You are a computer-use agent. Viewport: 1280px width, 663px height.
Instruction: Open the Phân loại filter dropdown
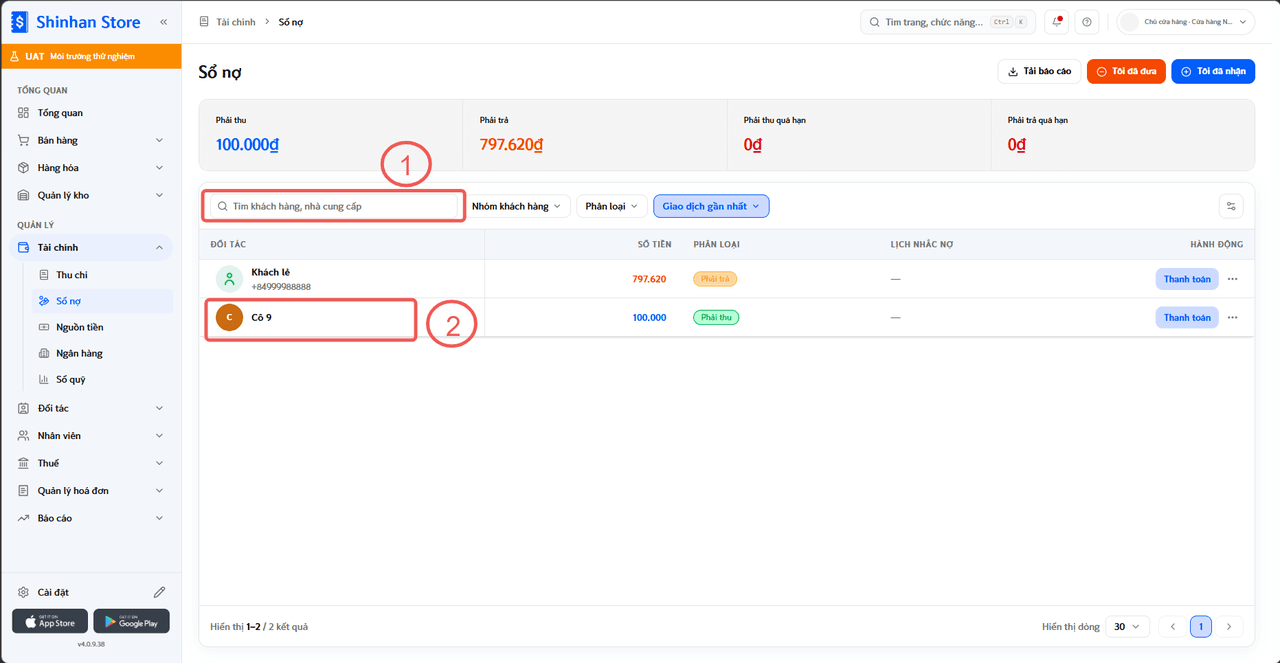click(611, 206)
